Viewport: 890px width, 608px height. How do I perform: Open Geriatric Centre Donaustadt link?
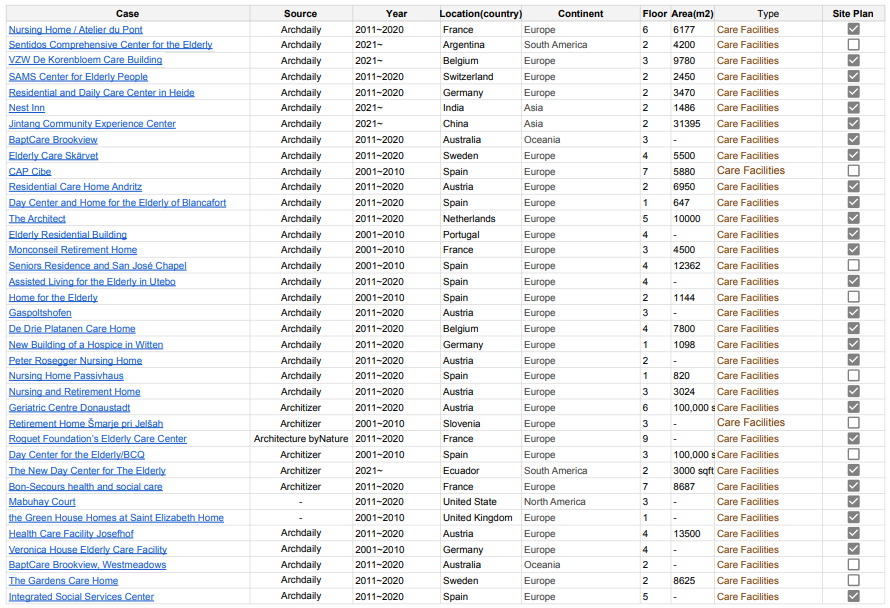click(69, 408)
